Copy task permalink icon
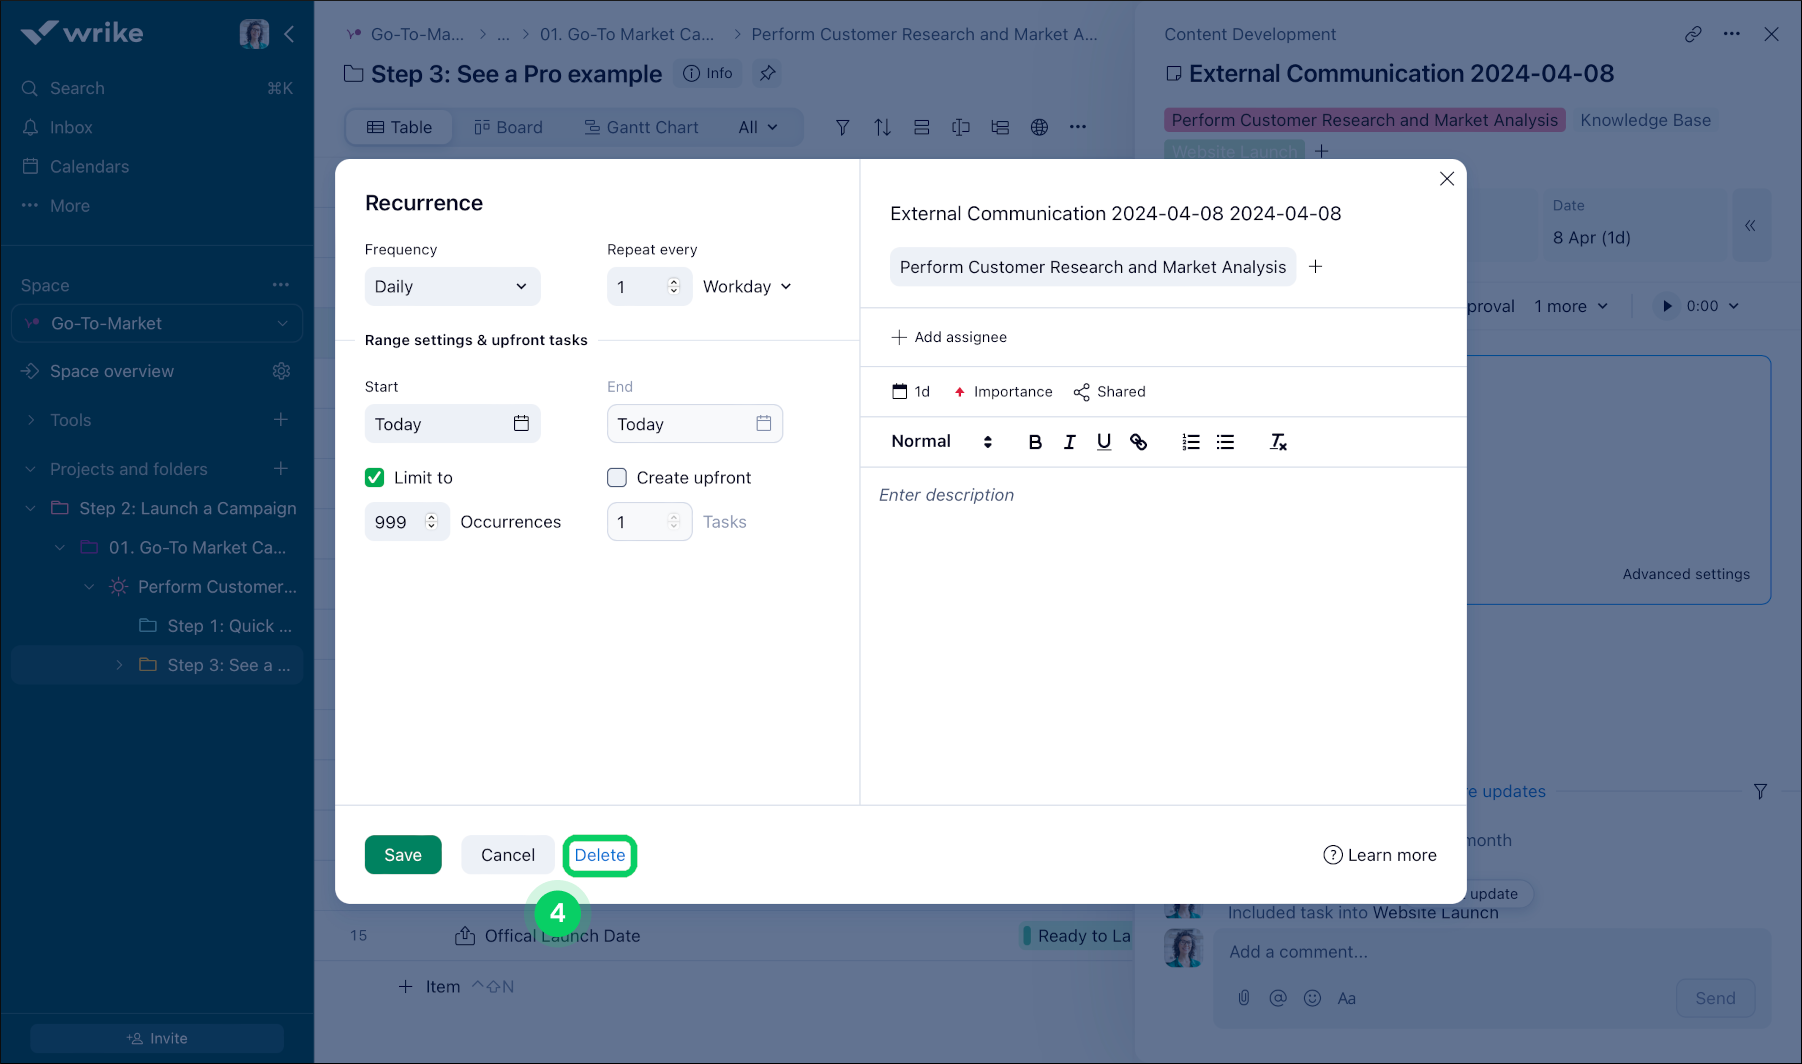Screen dimensions: 1802x1064 (x=1692, y=34)
